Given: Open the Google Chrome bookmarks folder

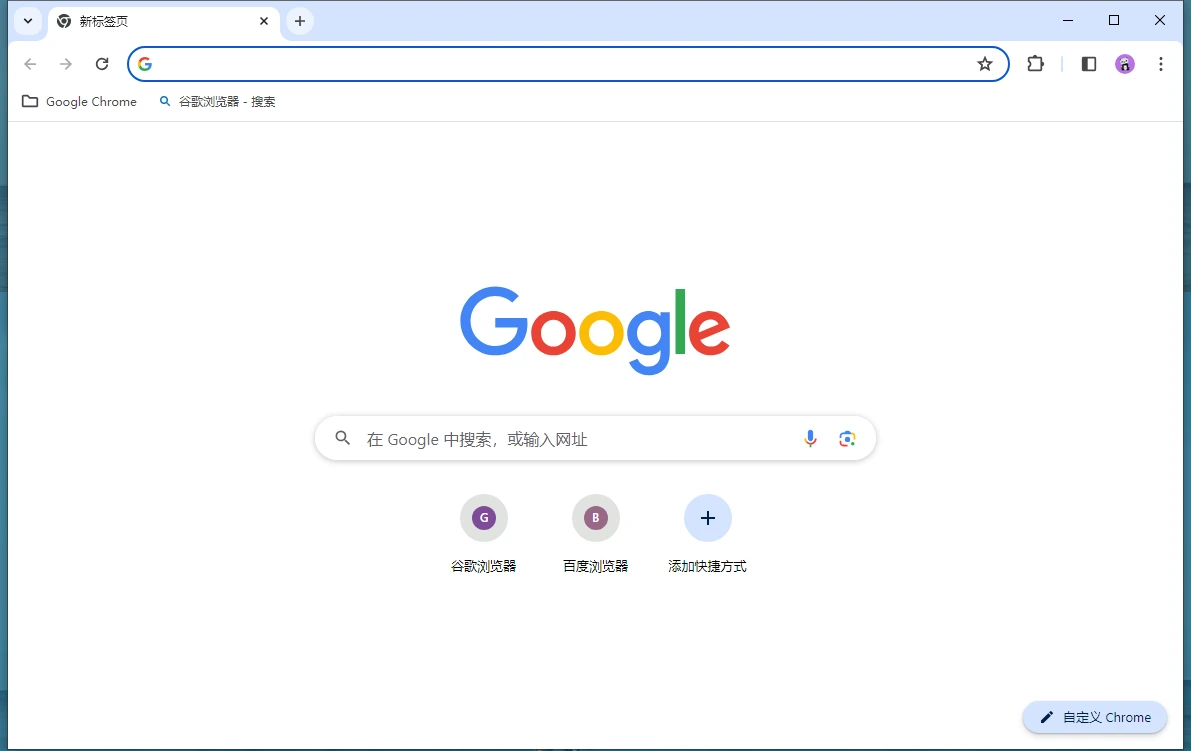Looking at the screenshot, I should coord(80,101).
